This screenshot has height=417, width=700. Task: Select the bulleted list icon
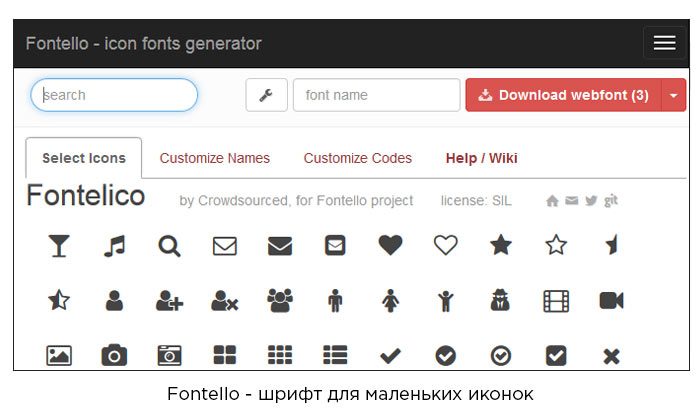click(335, 355)
